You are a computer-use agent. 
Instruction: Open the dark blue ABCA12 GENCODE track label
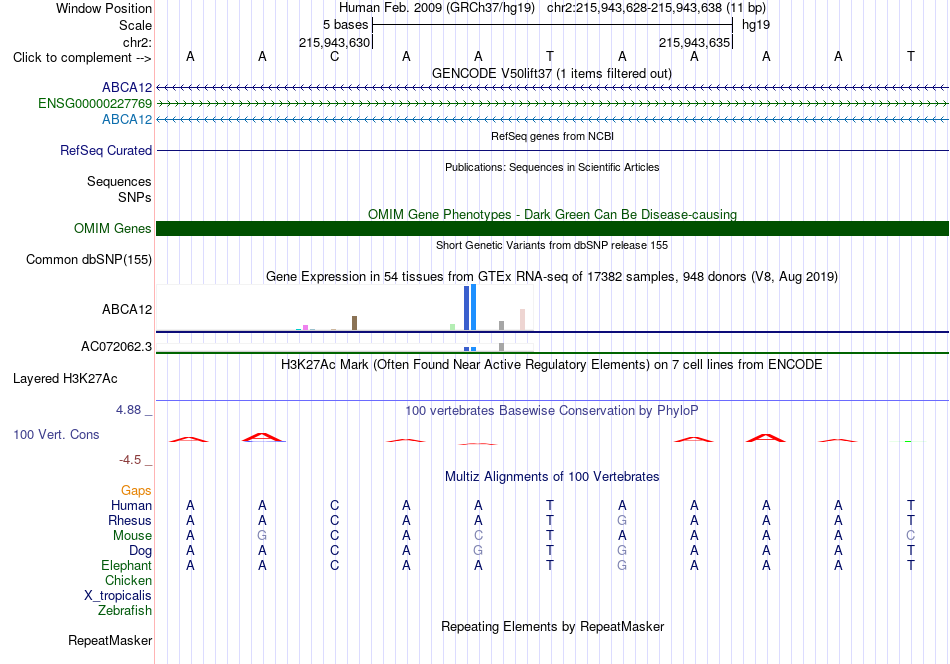coord(127,87)
